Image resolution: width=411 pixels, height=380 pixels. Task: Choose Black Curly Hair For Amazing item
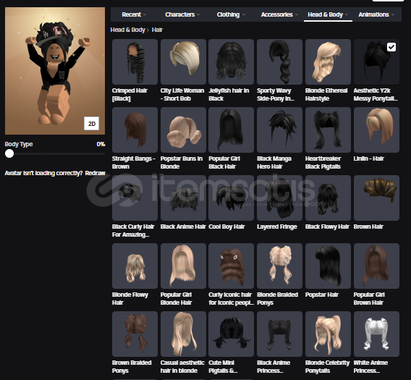(x=135, y=198)
